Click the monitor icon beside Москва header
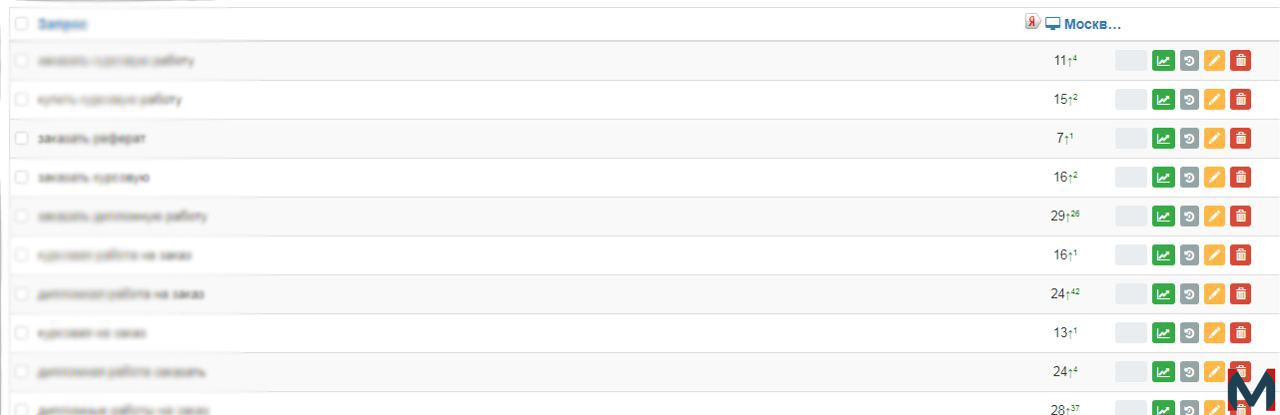The width and height of the screenshot is (1280, 415). (1052, 23)
